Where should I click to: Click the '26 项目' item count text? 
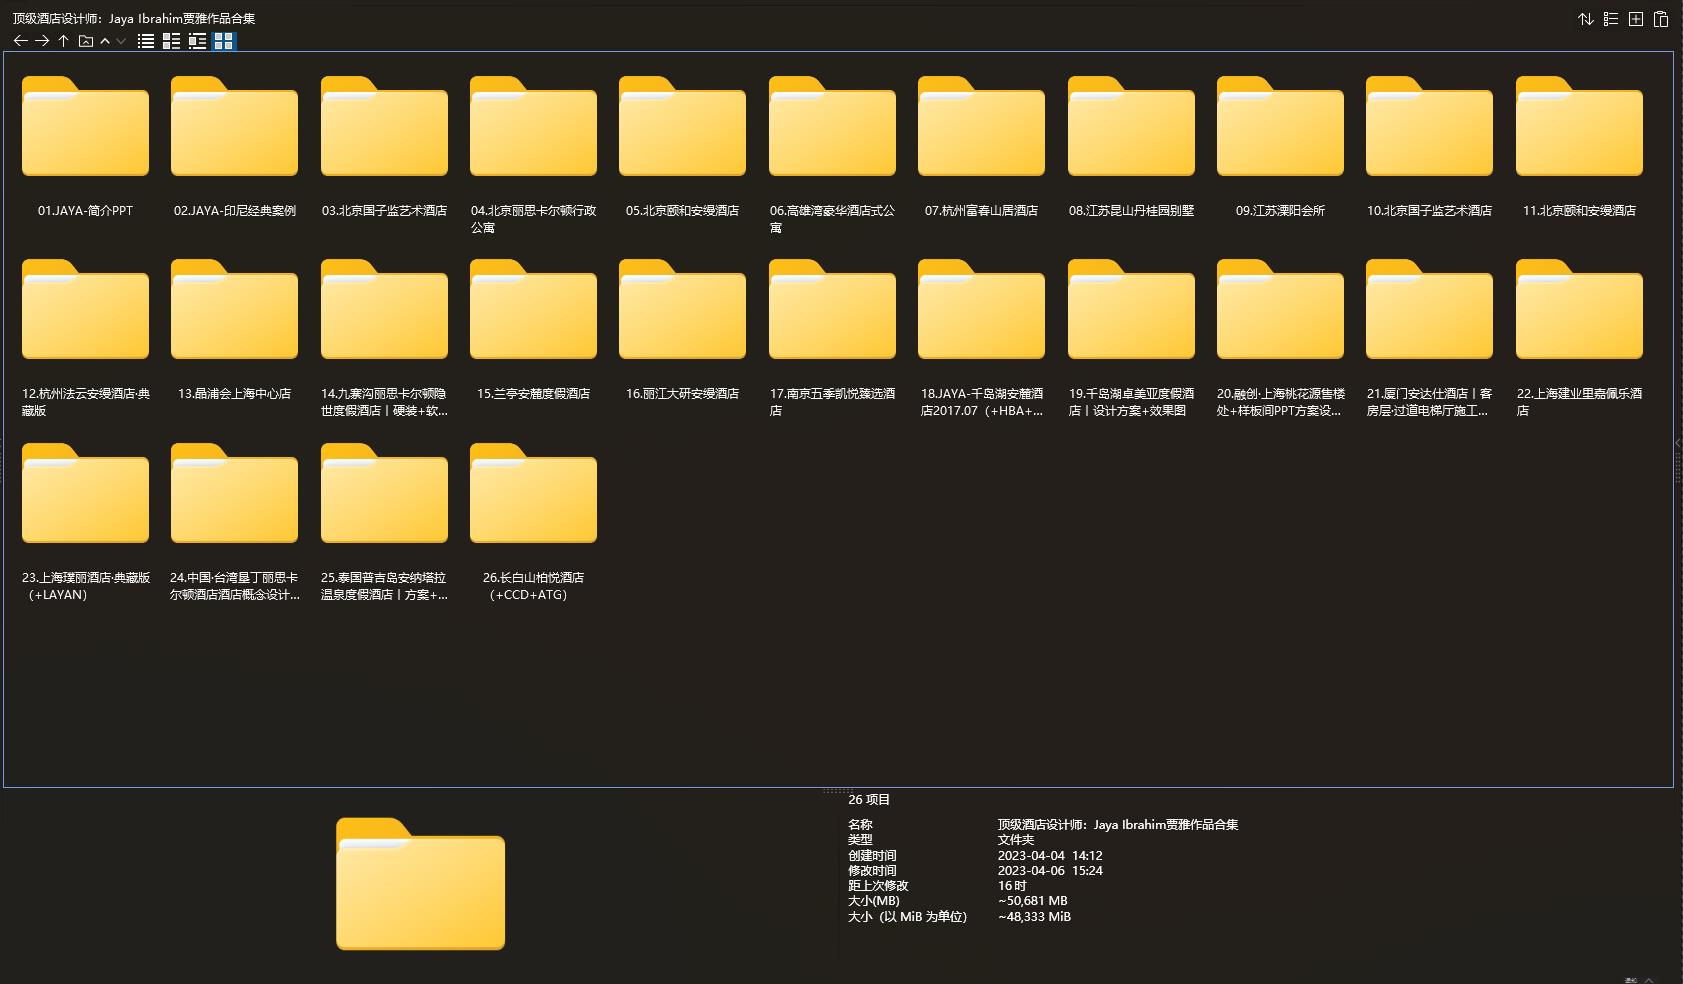point(869,800)
